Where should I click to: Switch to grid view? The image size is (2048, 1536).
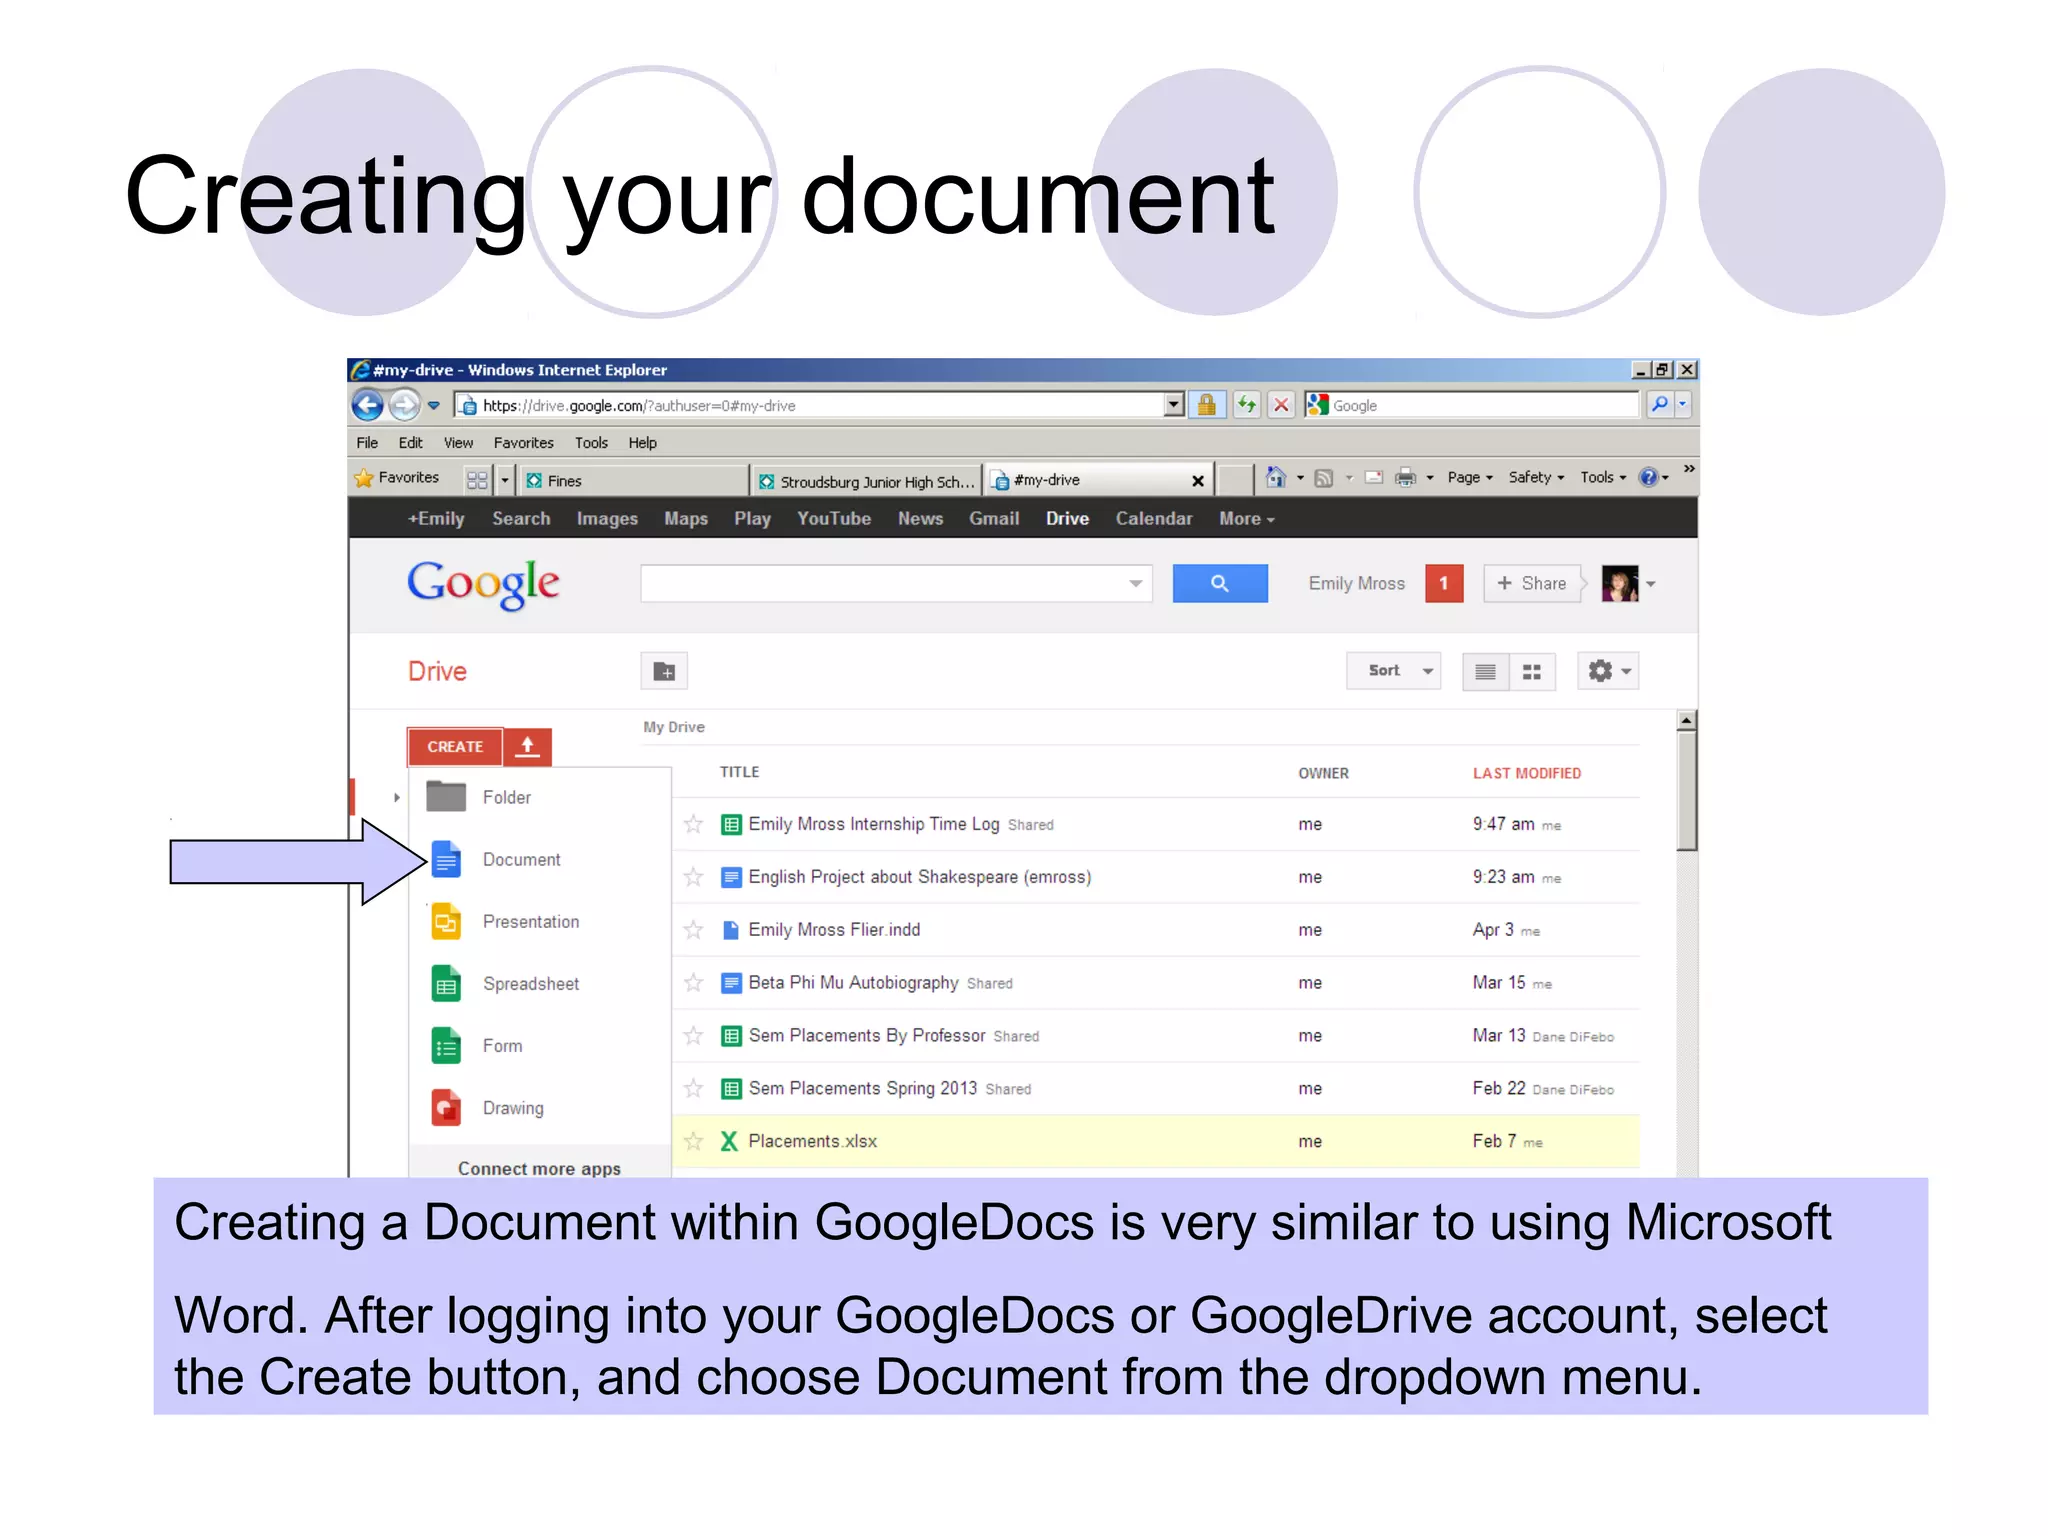point(1531,671)
